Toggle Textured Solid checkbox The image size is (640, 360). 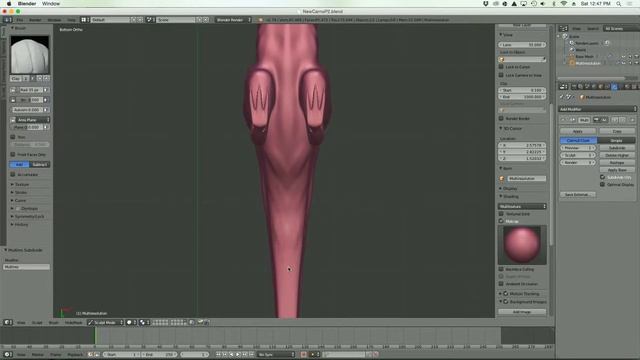[x=501, y=213]
